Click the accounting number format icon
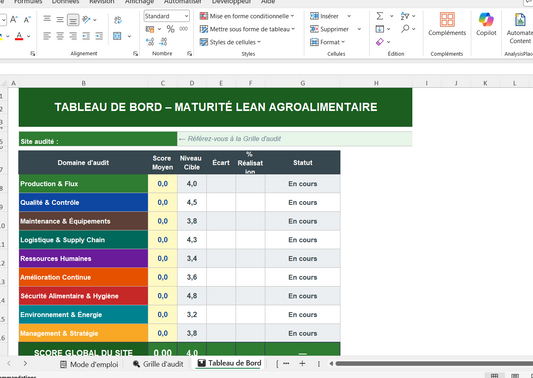 pos(150,29)
